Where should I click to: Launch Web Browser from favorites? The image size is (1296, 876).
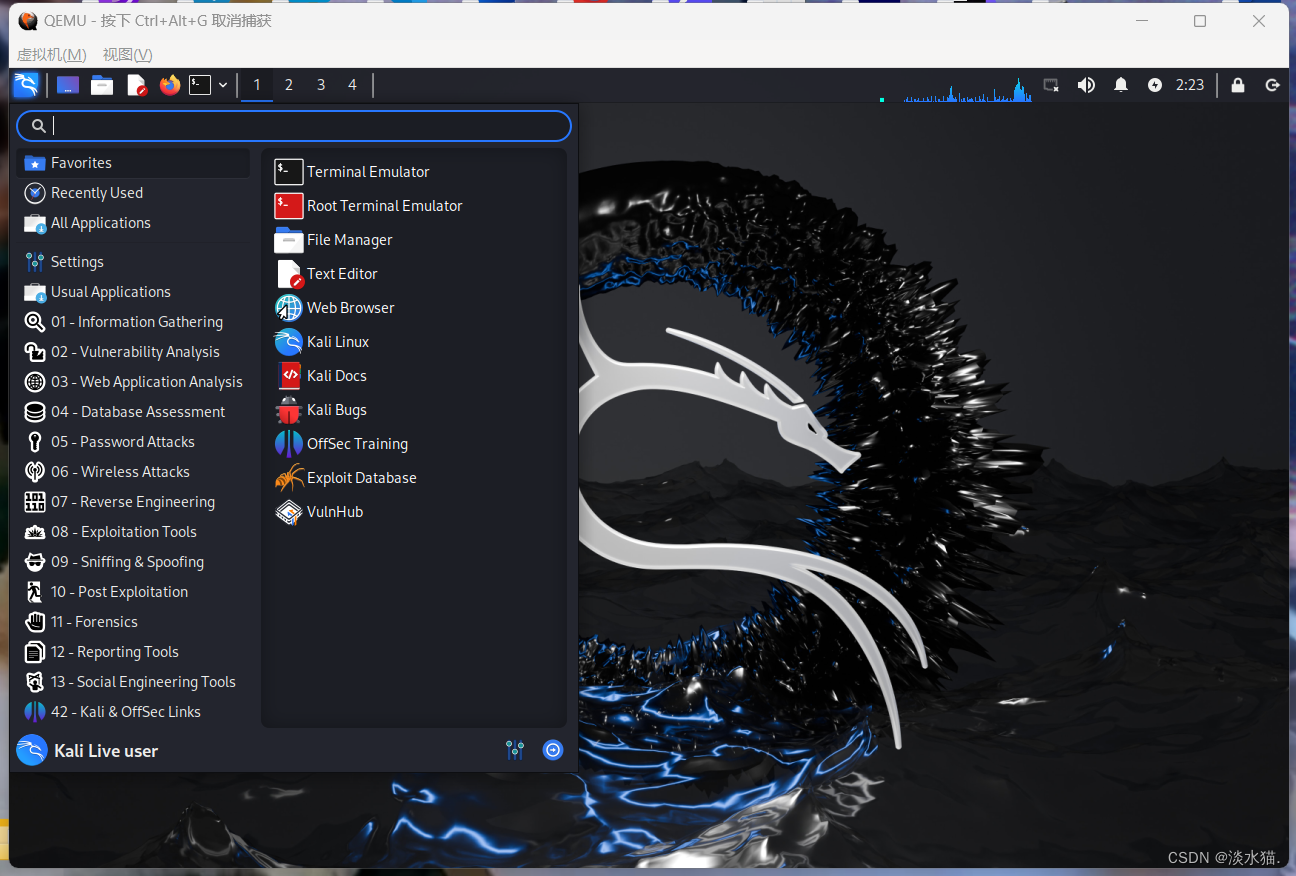(414, 308)
